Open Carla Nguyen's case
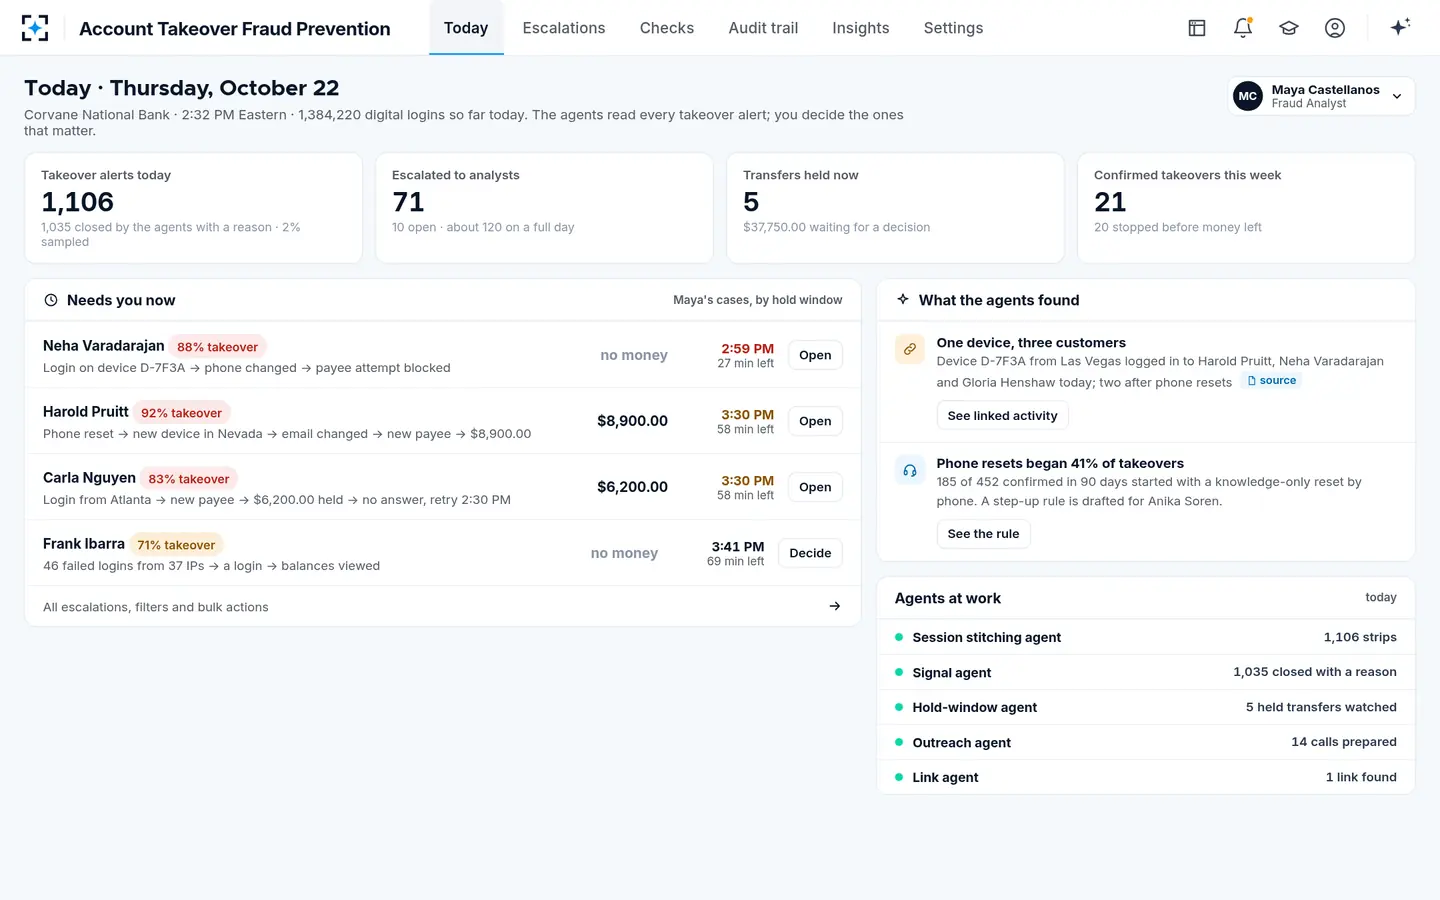This screenshot has width=1440, height=900. point(815,487)
